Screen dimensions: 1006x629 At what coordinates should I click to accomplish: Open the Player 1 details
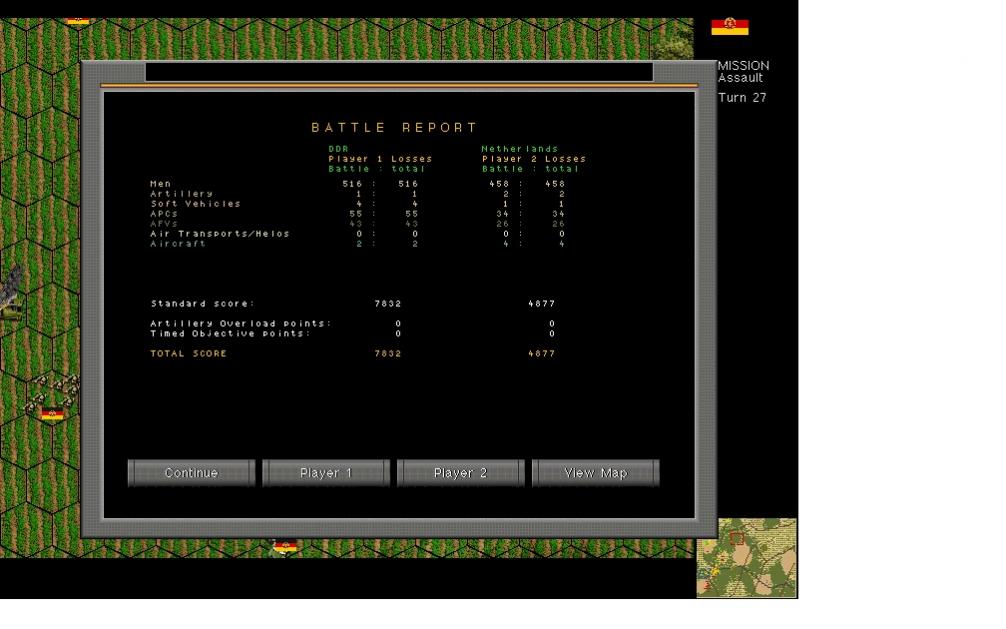(x=326, y=473)
